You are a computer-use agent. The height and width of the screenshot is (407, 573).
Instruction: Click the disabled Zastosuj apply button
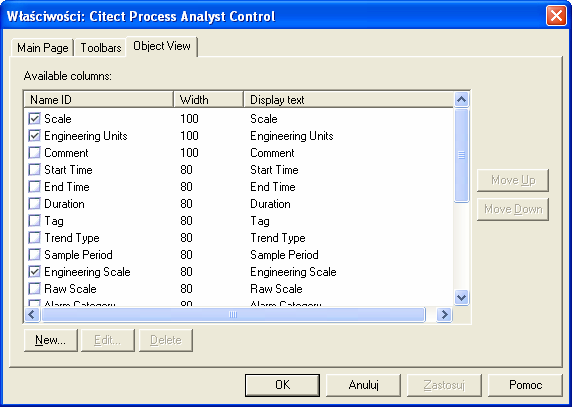[x=444, y=385]
